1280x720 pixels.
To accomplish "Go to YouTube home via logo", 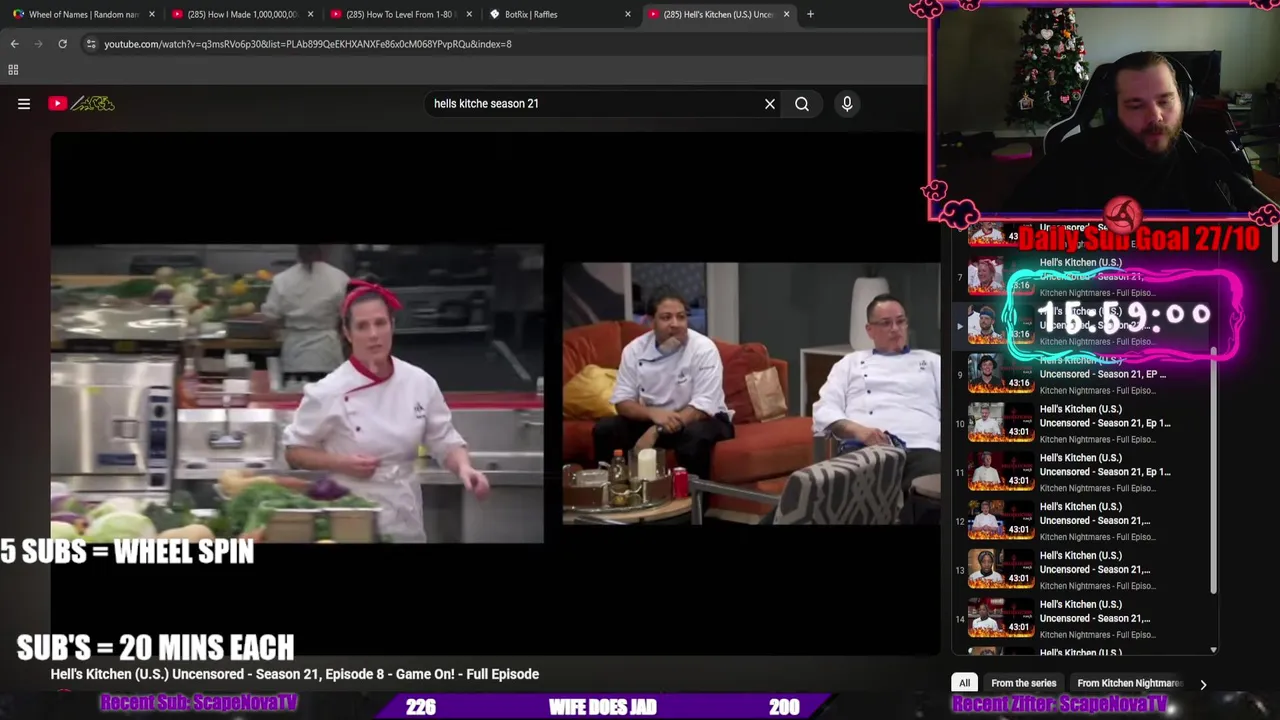I will [x=81, y=103].
